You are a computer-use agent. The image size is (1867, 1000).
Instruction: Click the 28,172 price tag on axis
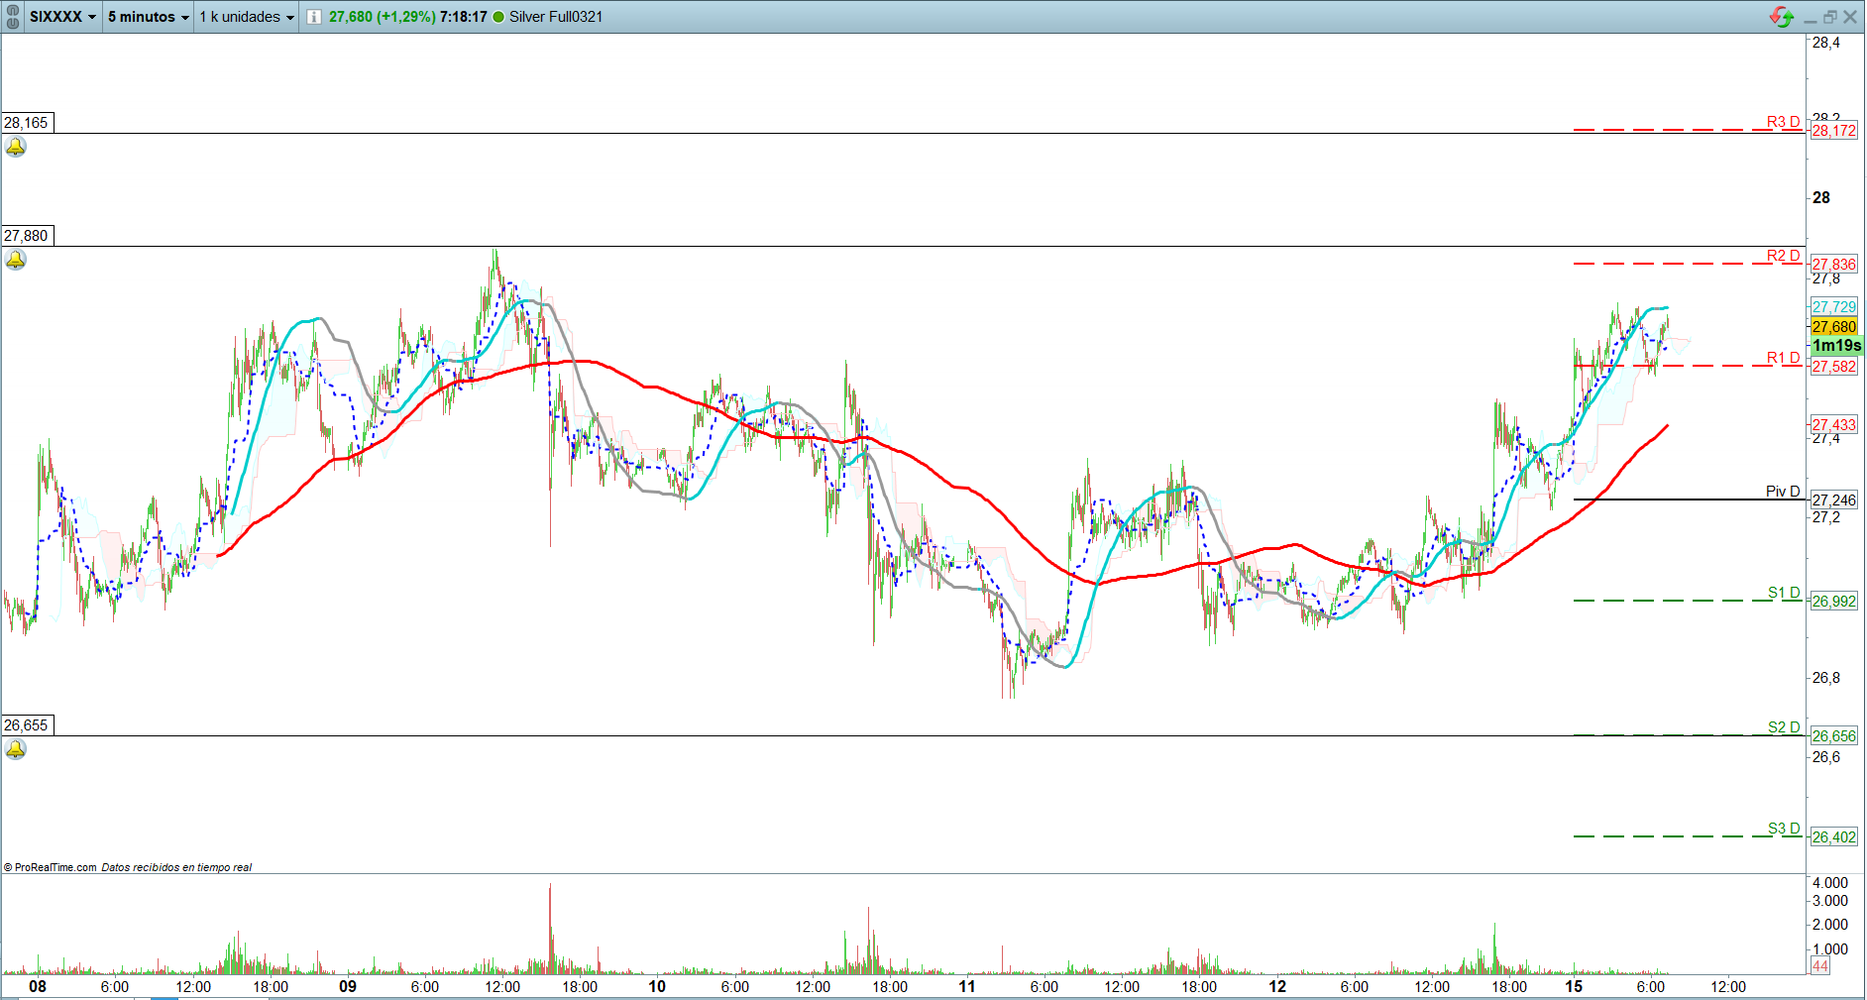(1834, 131)
